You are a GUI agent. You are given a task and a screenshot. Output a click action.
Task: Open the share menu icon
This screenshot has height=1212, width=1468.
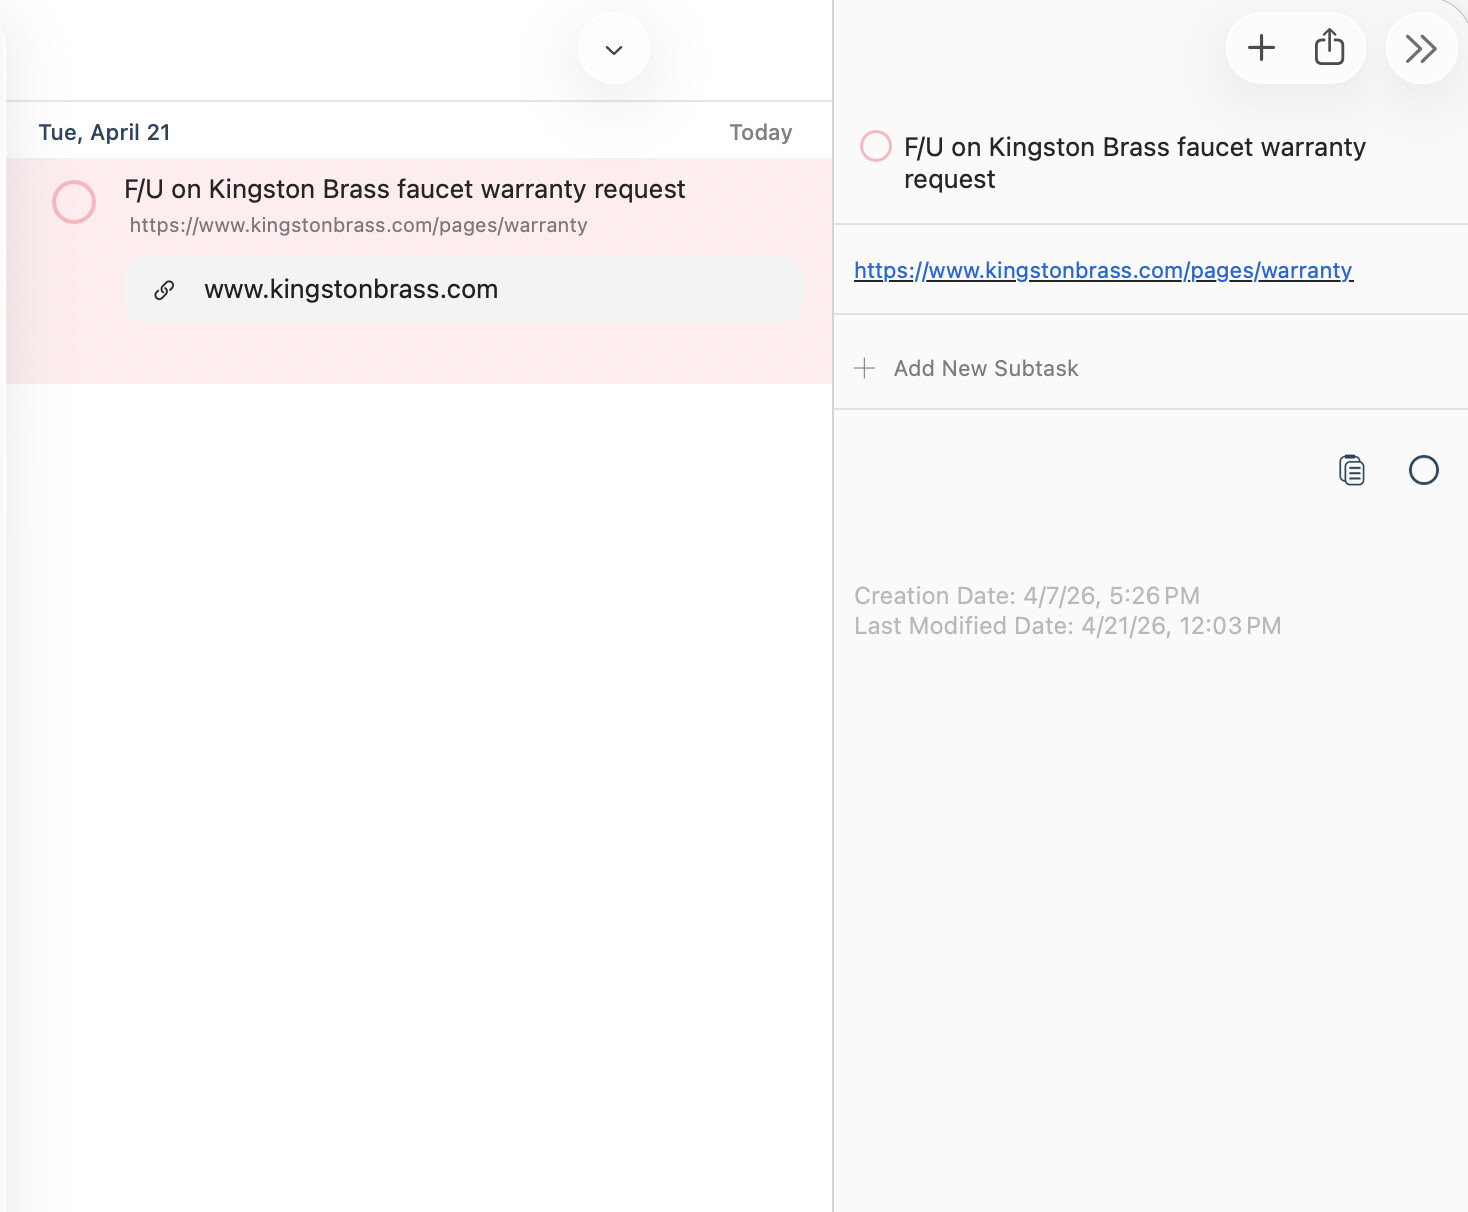click(x=1329, y=48)
